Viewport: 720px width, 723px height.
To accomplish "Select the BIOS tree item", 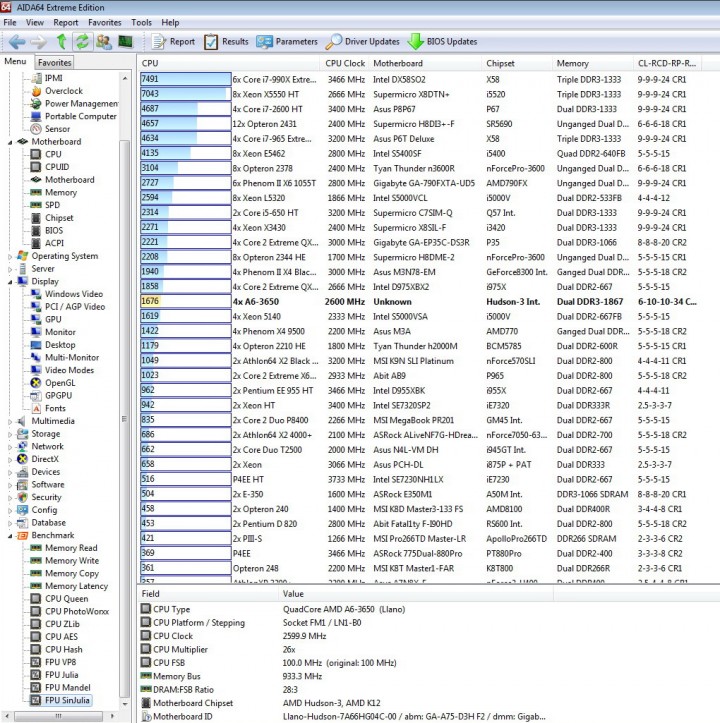I will pyautogui.click(x=54, y=231).
